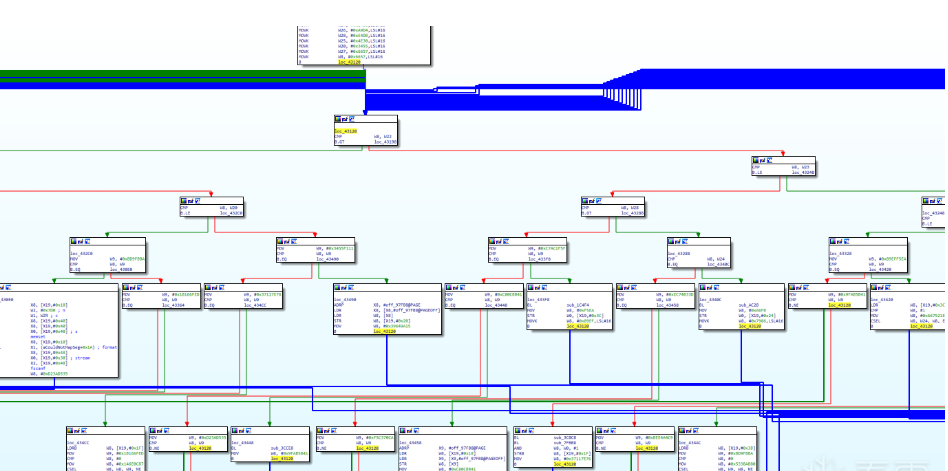The height and width of the screenshot is (471, 948).
Task: Click highlighted loc_43120 in the #0x97AD5B41 block
Action: coord(840,305)
